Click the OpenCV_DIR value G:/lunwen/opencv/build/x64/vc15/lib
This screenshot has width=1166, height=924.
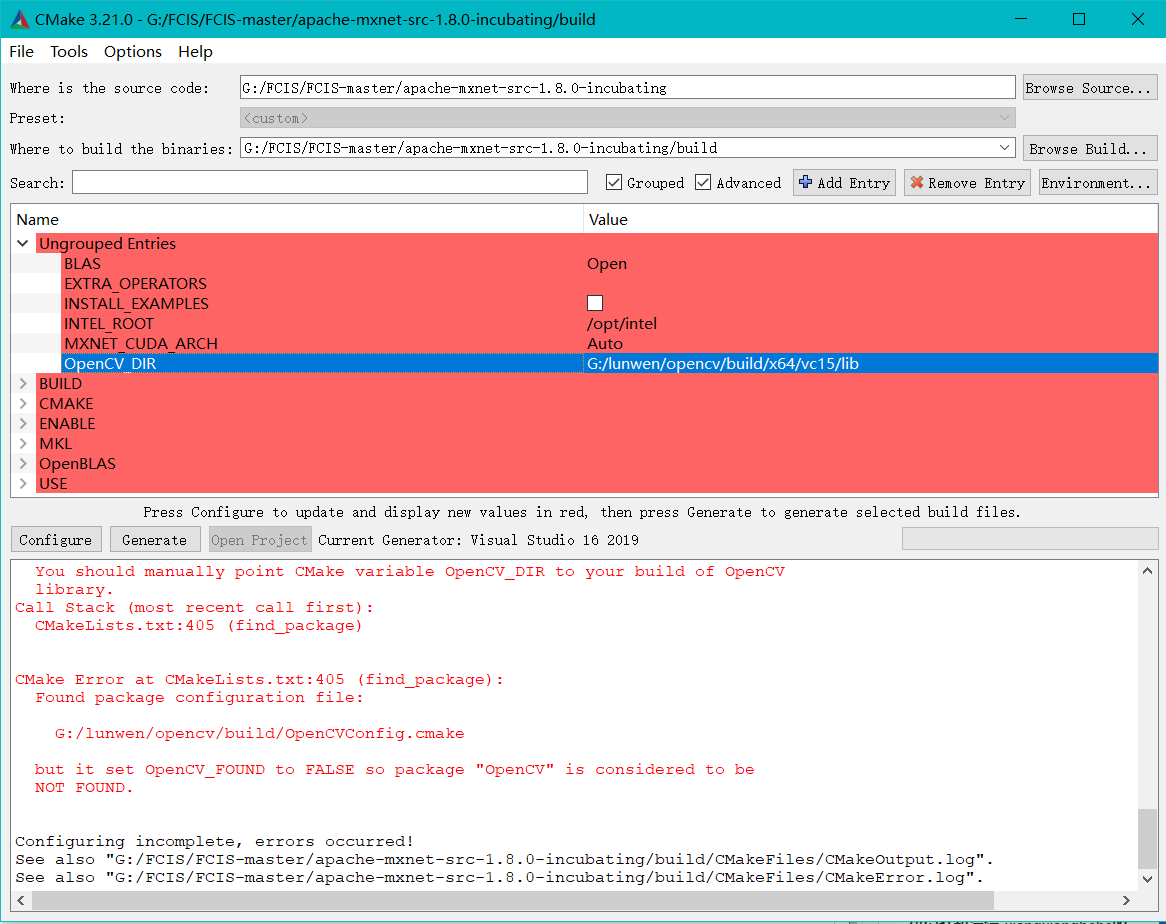click(x=723, y=364)
